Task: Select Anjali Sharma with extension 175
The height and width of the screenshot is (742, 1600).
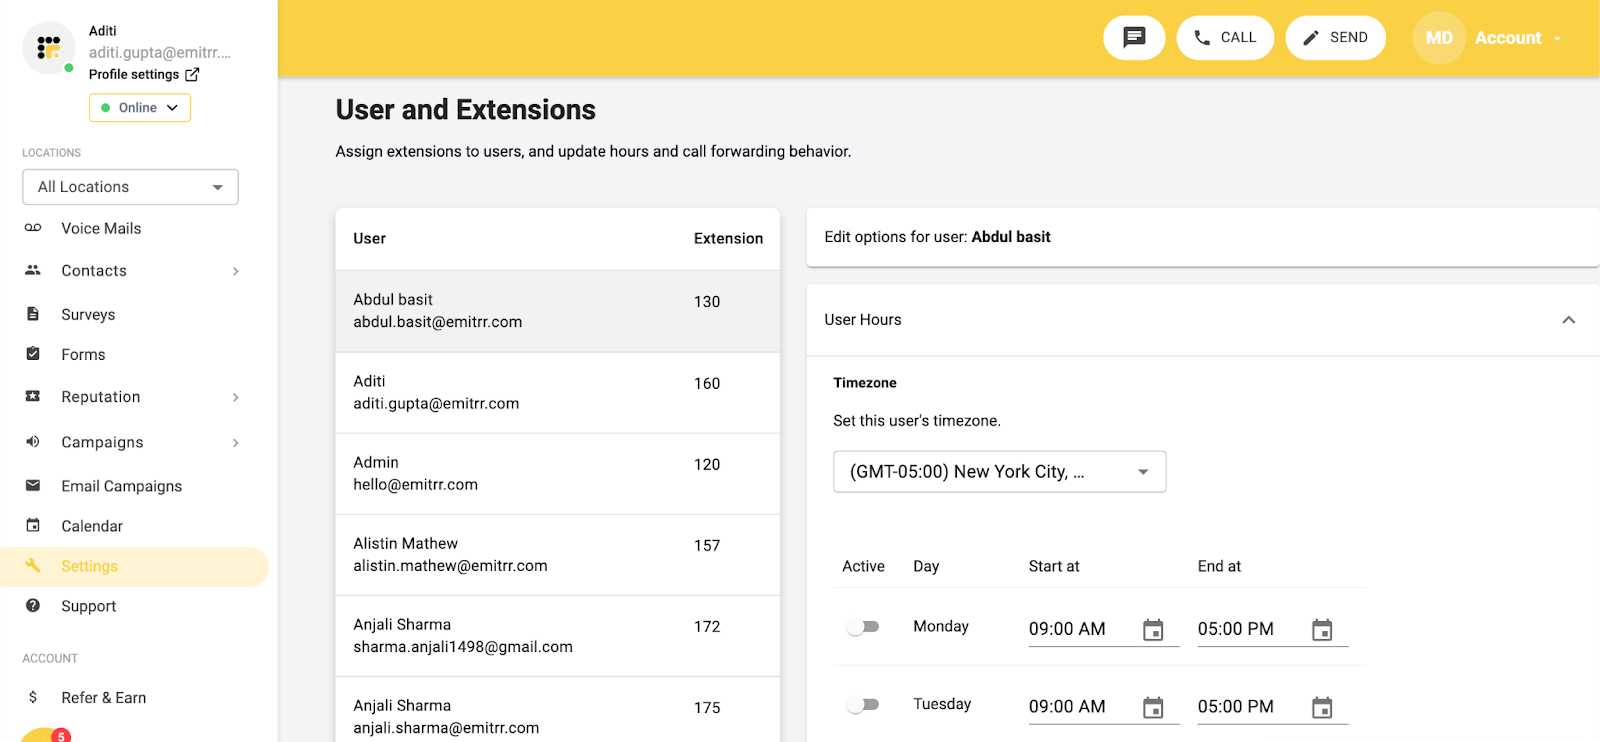Action: (x=558, y=712)
